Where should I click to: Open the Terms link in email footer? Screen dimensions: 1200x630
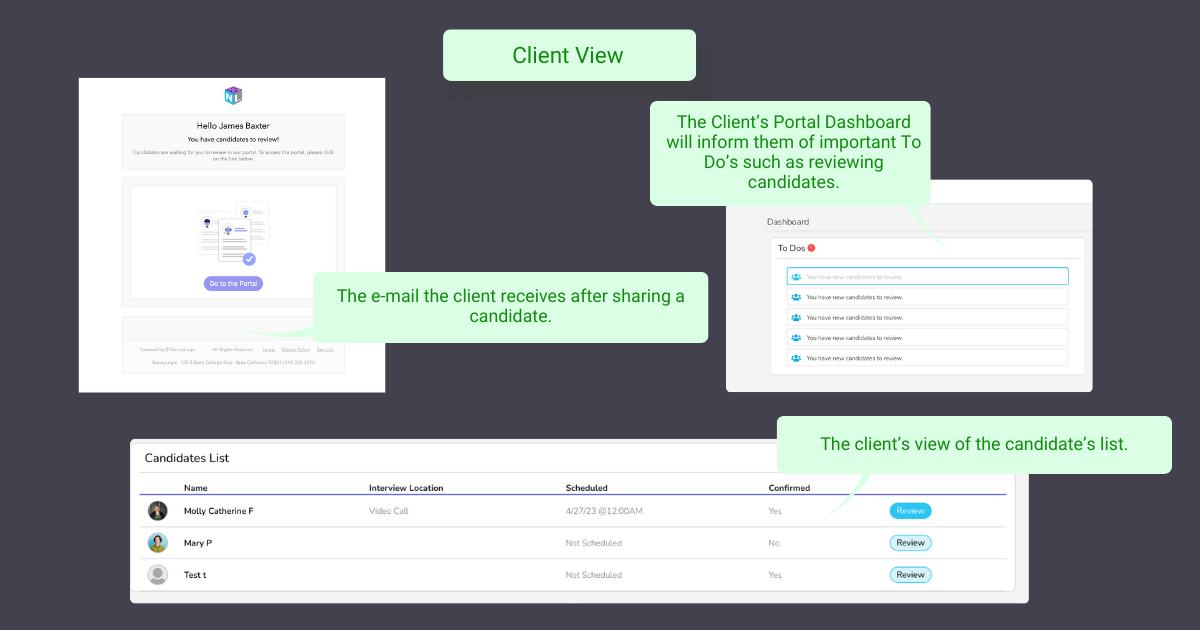[x=268, y=350]
